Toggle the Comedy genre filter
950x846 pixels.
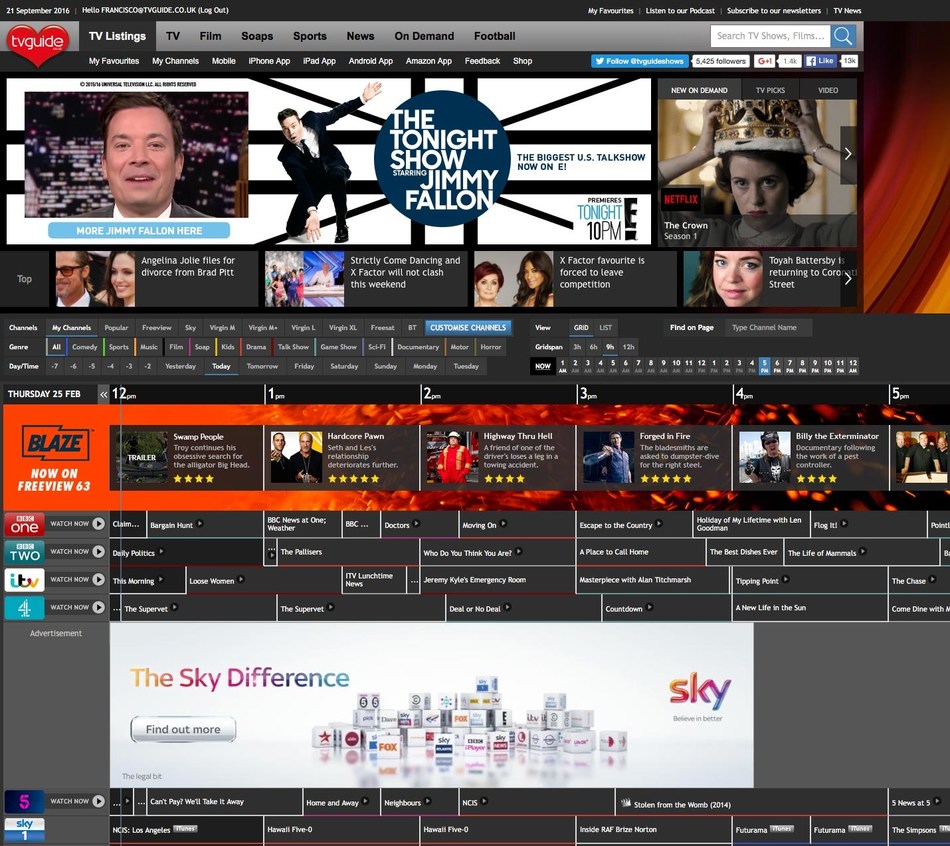pos(85,347)
